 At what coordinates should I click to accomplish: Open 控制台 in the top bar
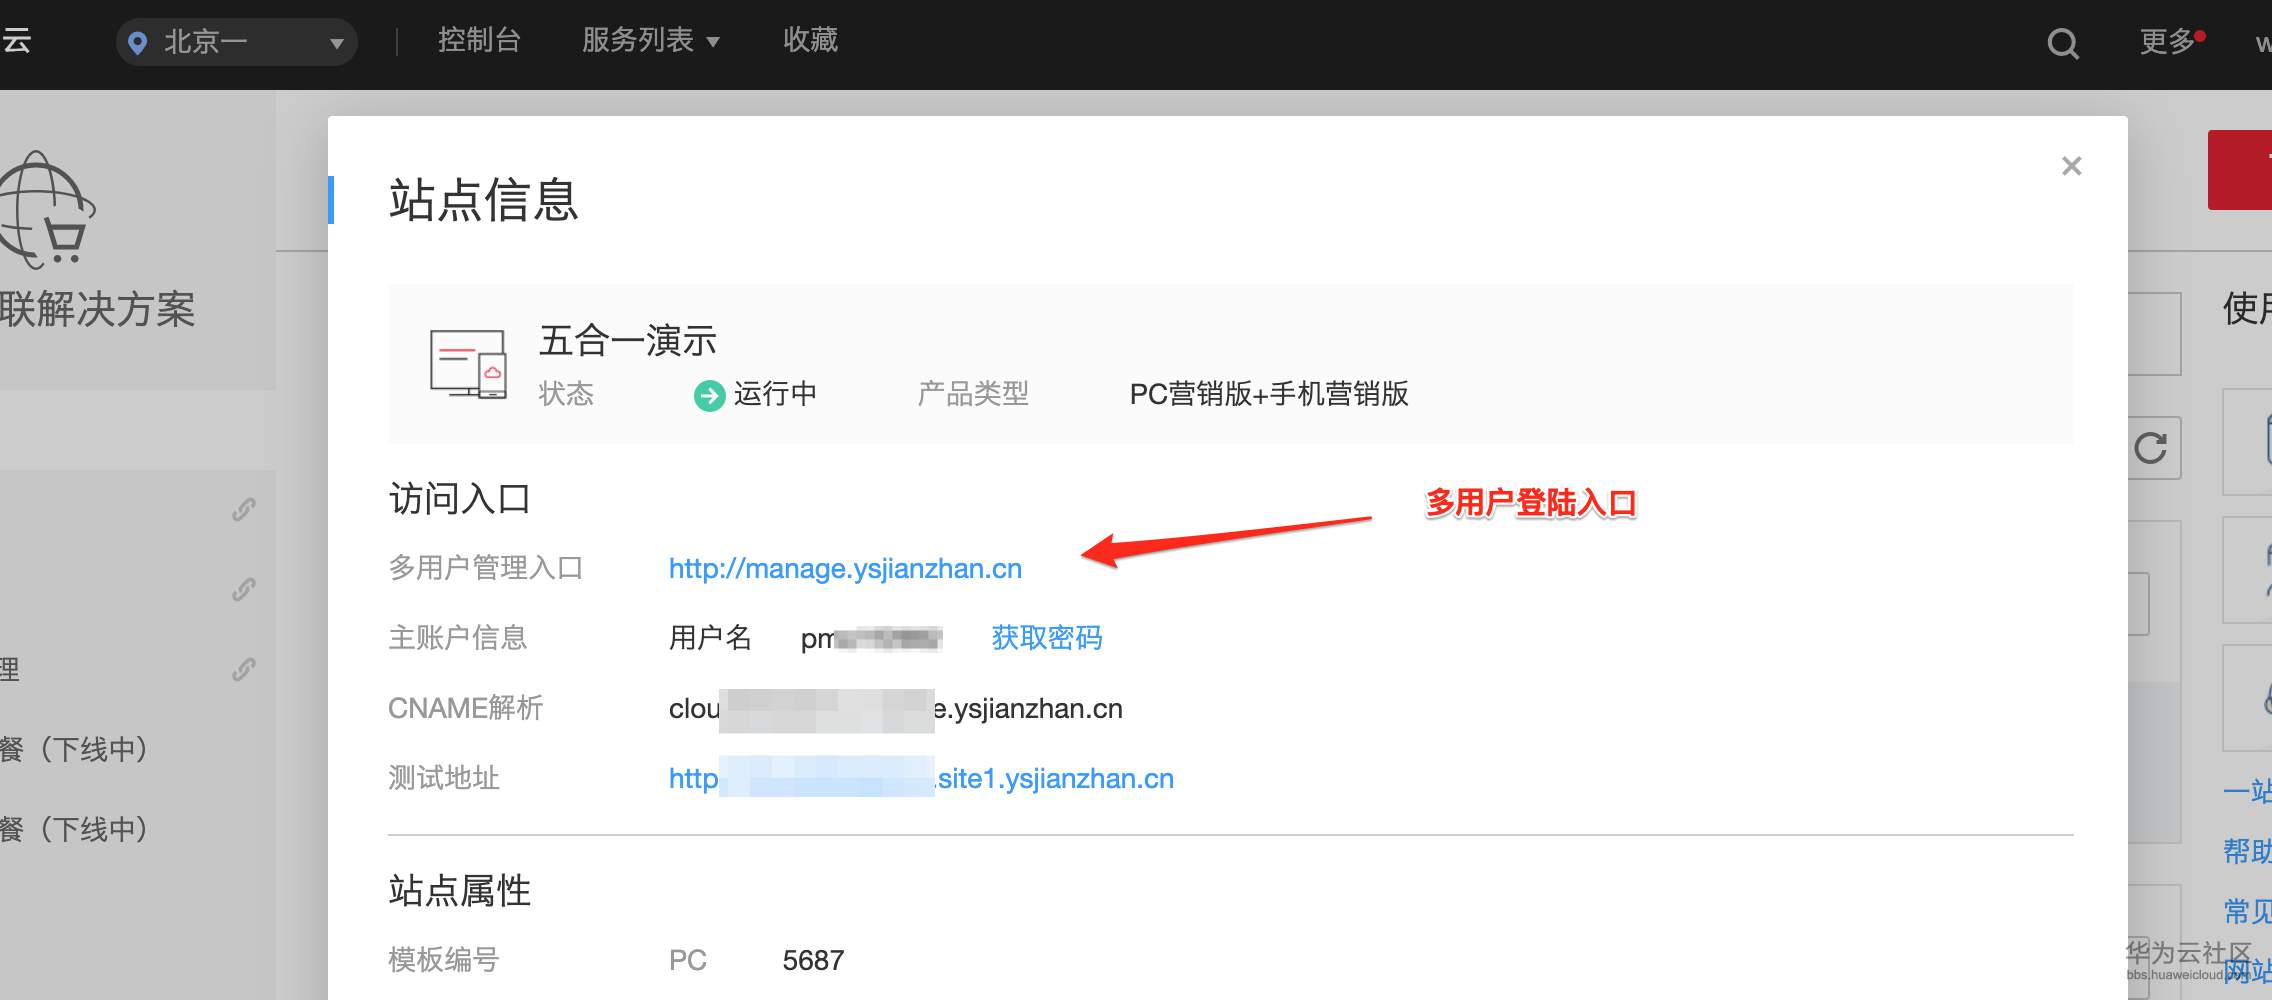click(x=479, y=40)
